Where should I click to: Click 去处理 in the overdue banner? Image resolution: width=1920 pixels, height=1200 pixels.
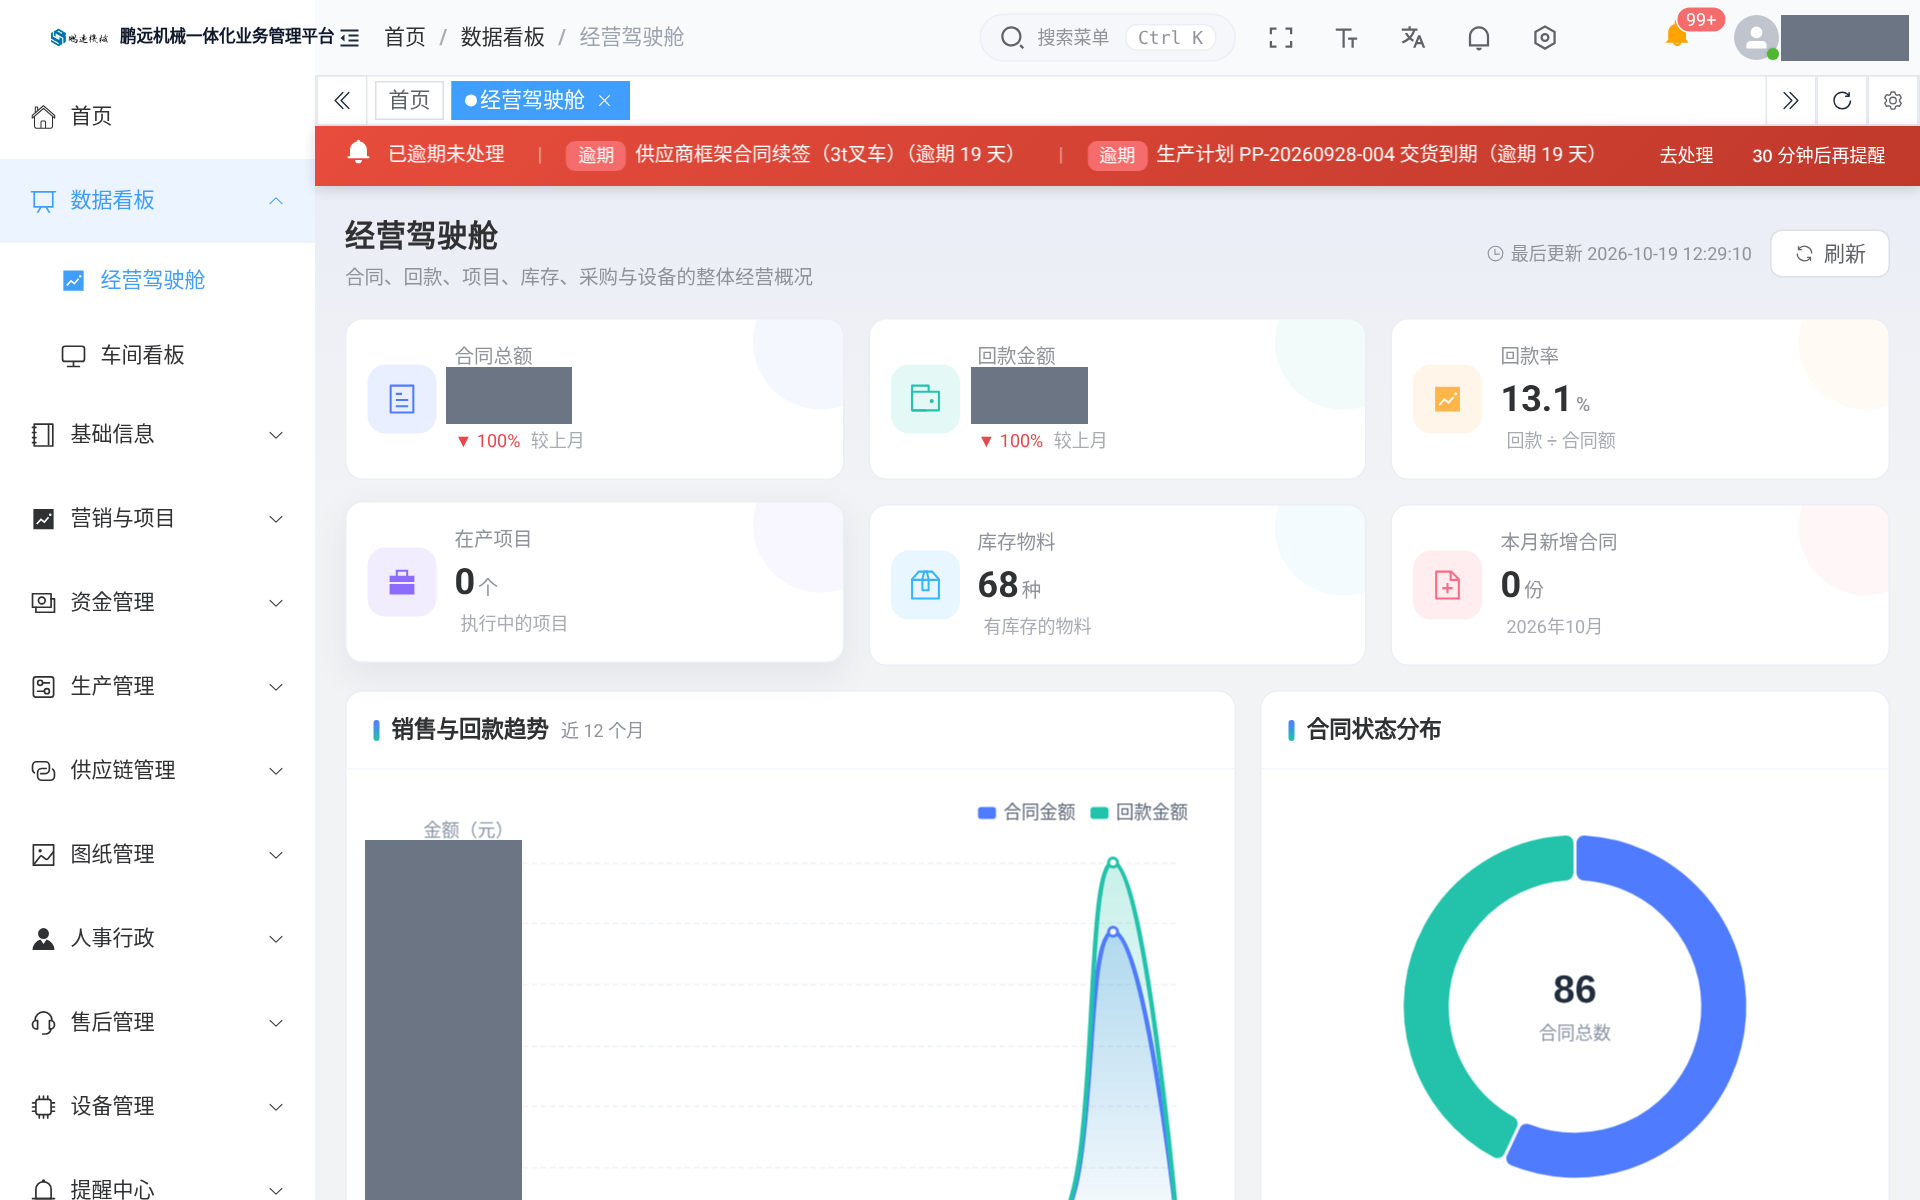(1686, 155)
